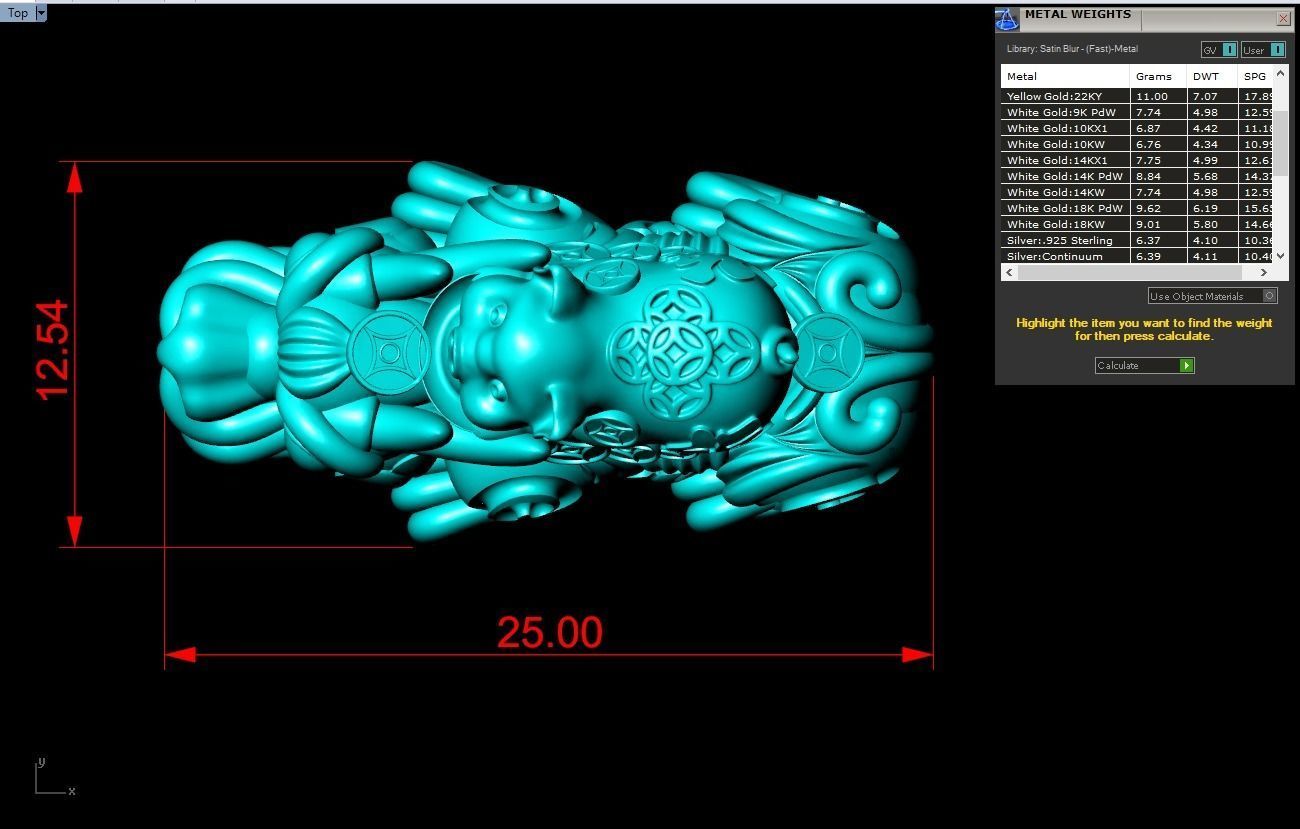The height and width of the screenshot is (829, 1300).
Task: Close the Metal Weights panel
Action: (1283, 18)
